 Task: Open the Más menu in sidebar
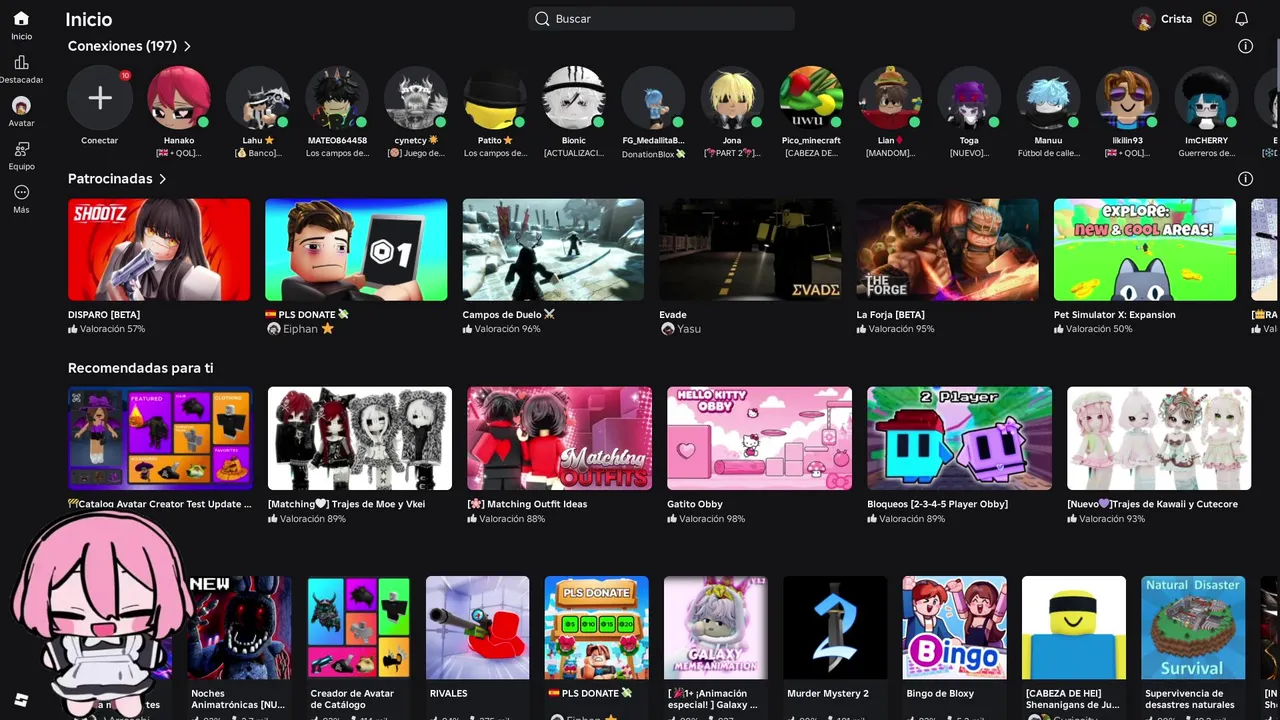21,199
